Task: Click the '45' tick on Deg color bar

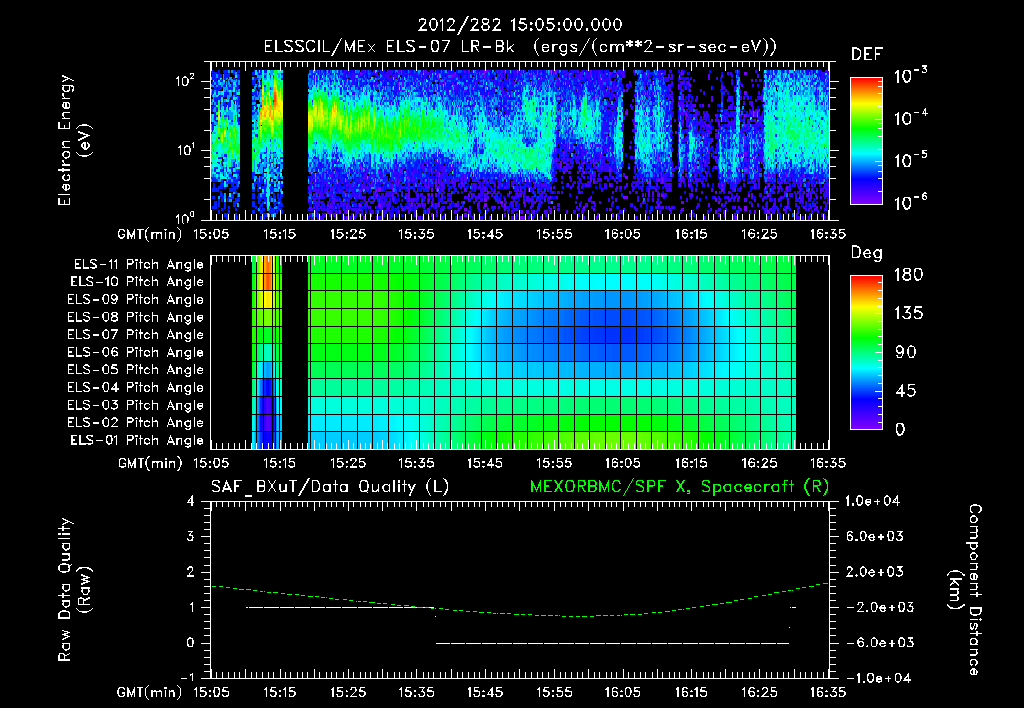Action: coord(906,391)
